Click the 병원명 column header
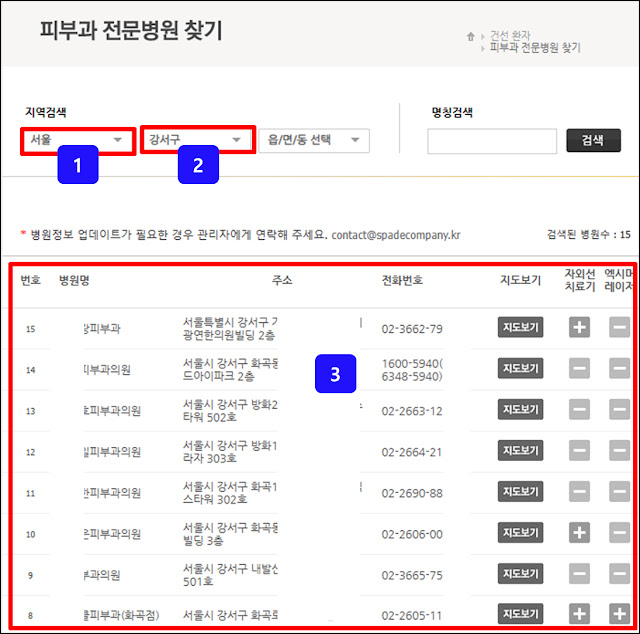 point(74,280)
